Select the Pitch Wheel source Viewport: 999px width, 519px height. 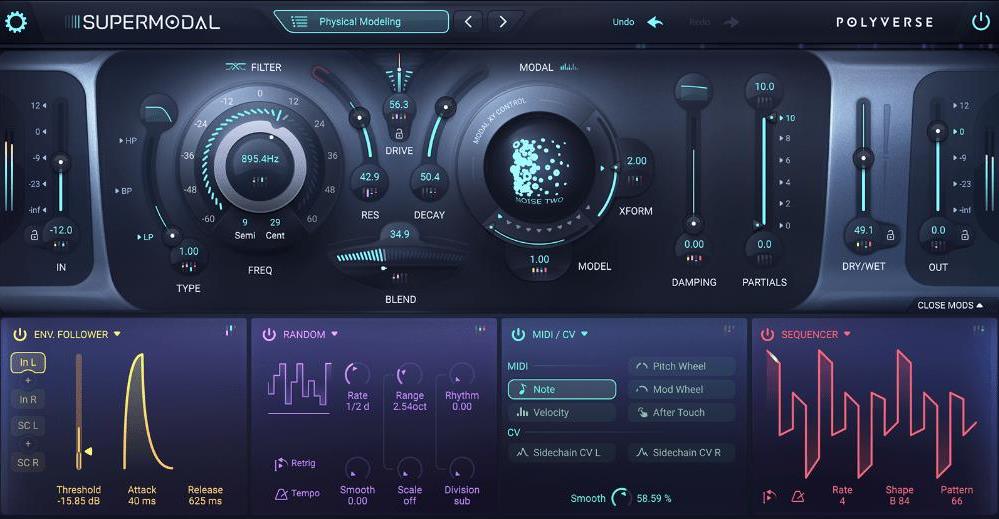682,366
